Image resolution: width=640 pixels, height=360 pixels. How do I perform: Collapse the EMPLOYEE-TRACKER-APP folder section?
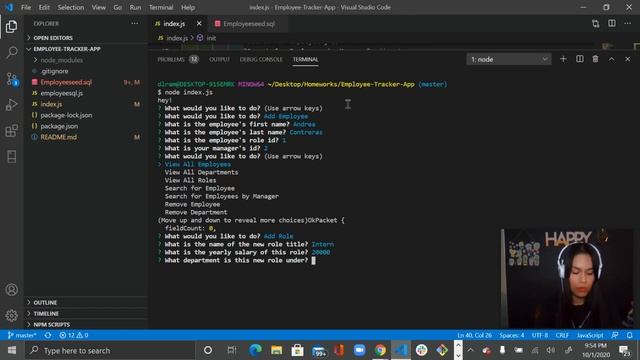click(x=86, y=49)
